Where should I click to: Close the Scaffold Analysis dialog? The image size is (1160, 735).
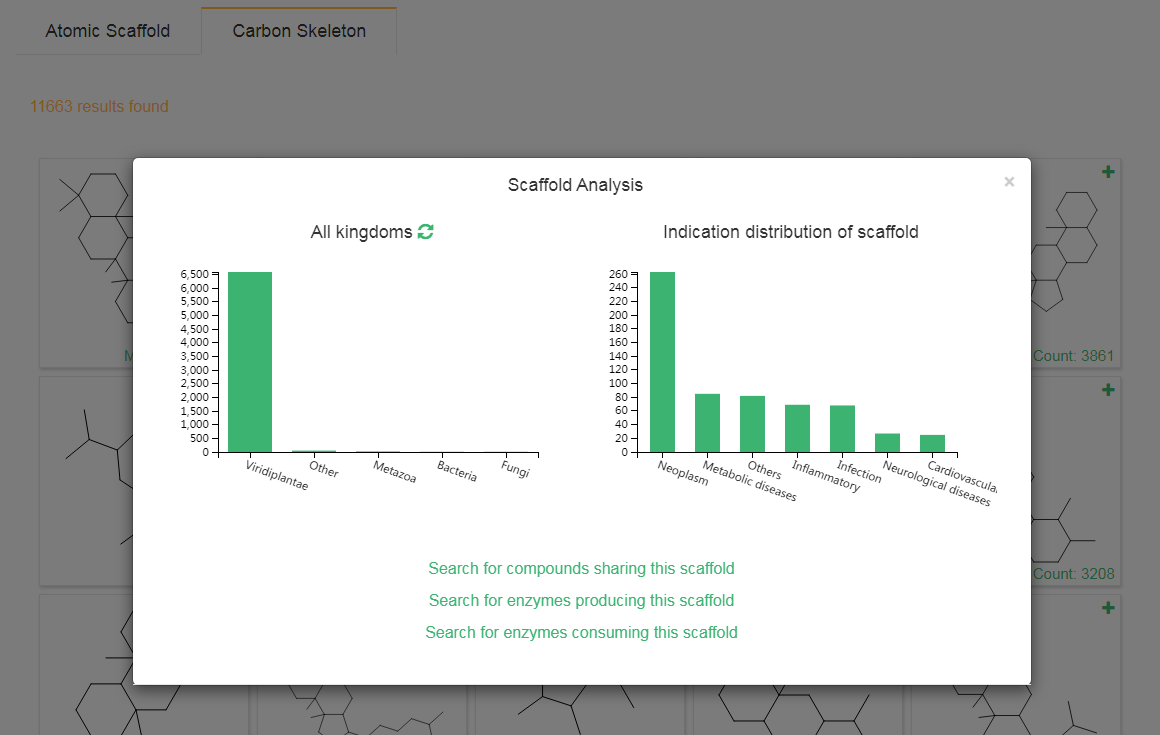(x=1009, y=181)
